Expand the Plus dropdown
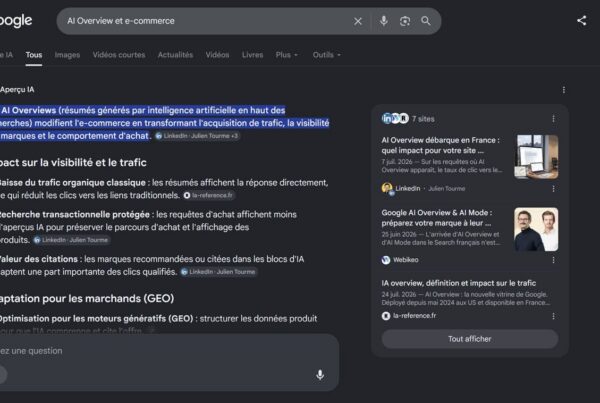 tap(287, 55)
